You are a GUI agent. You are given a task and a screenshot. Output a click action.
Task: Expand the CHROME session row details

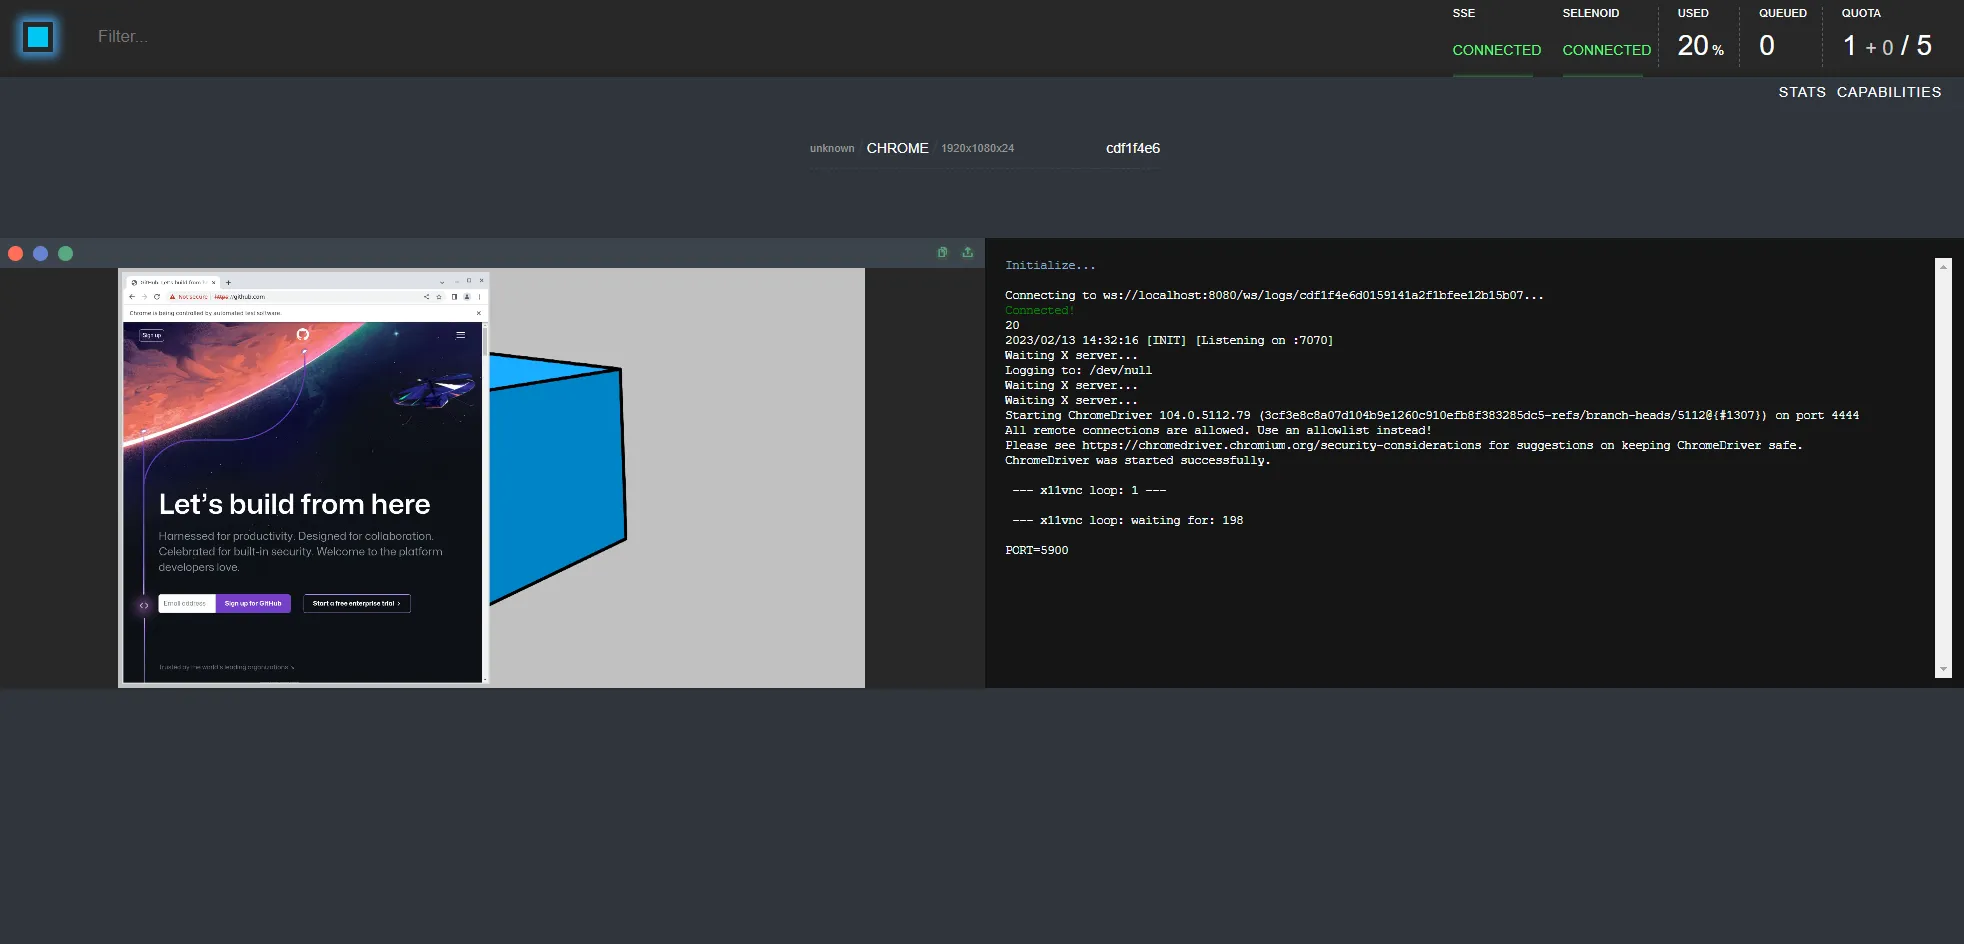click(x=897, y=148)
